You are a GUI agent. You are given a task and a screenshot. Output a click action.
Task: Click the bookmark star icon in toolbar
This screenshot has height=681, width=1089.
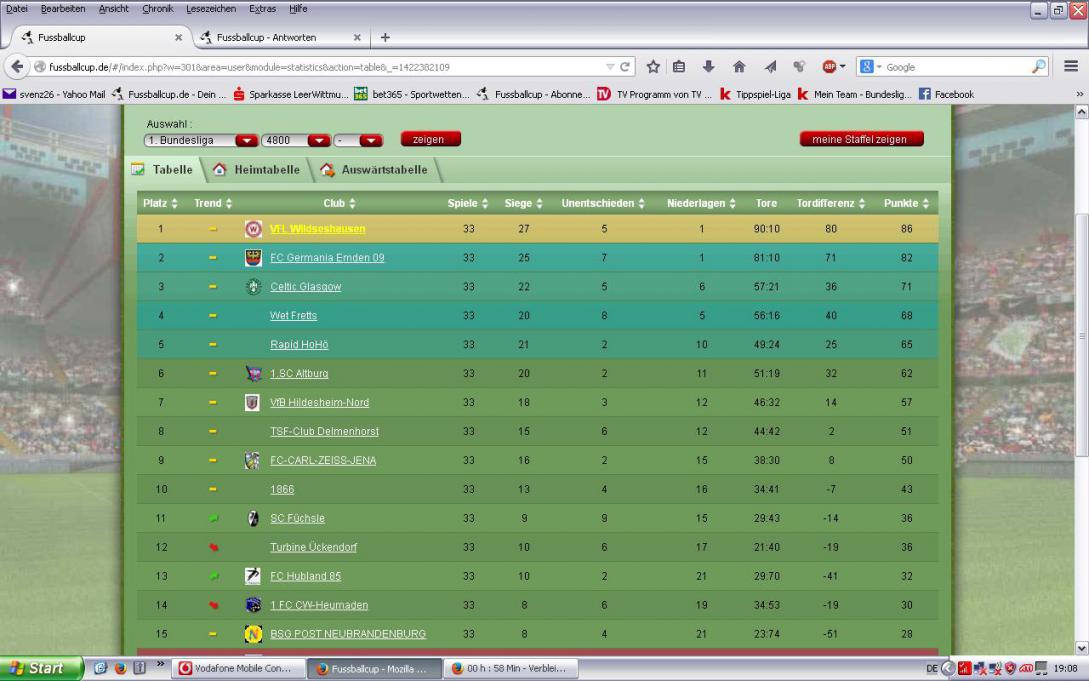[653, 67]
